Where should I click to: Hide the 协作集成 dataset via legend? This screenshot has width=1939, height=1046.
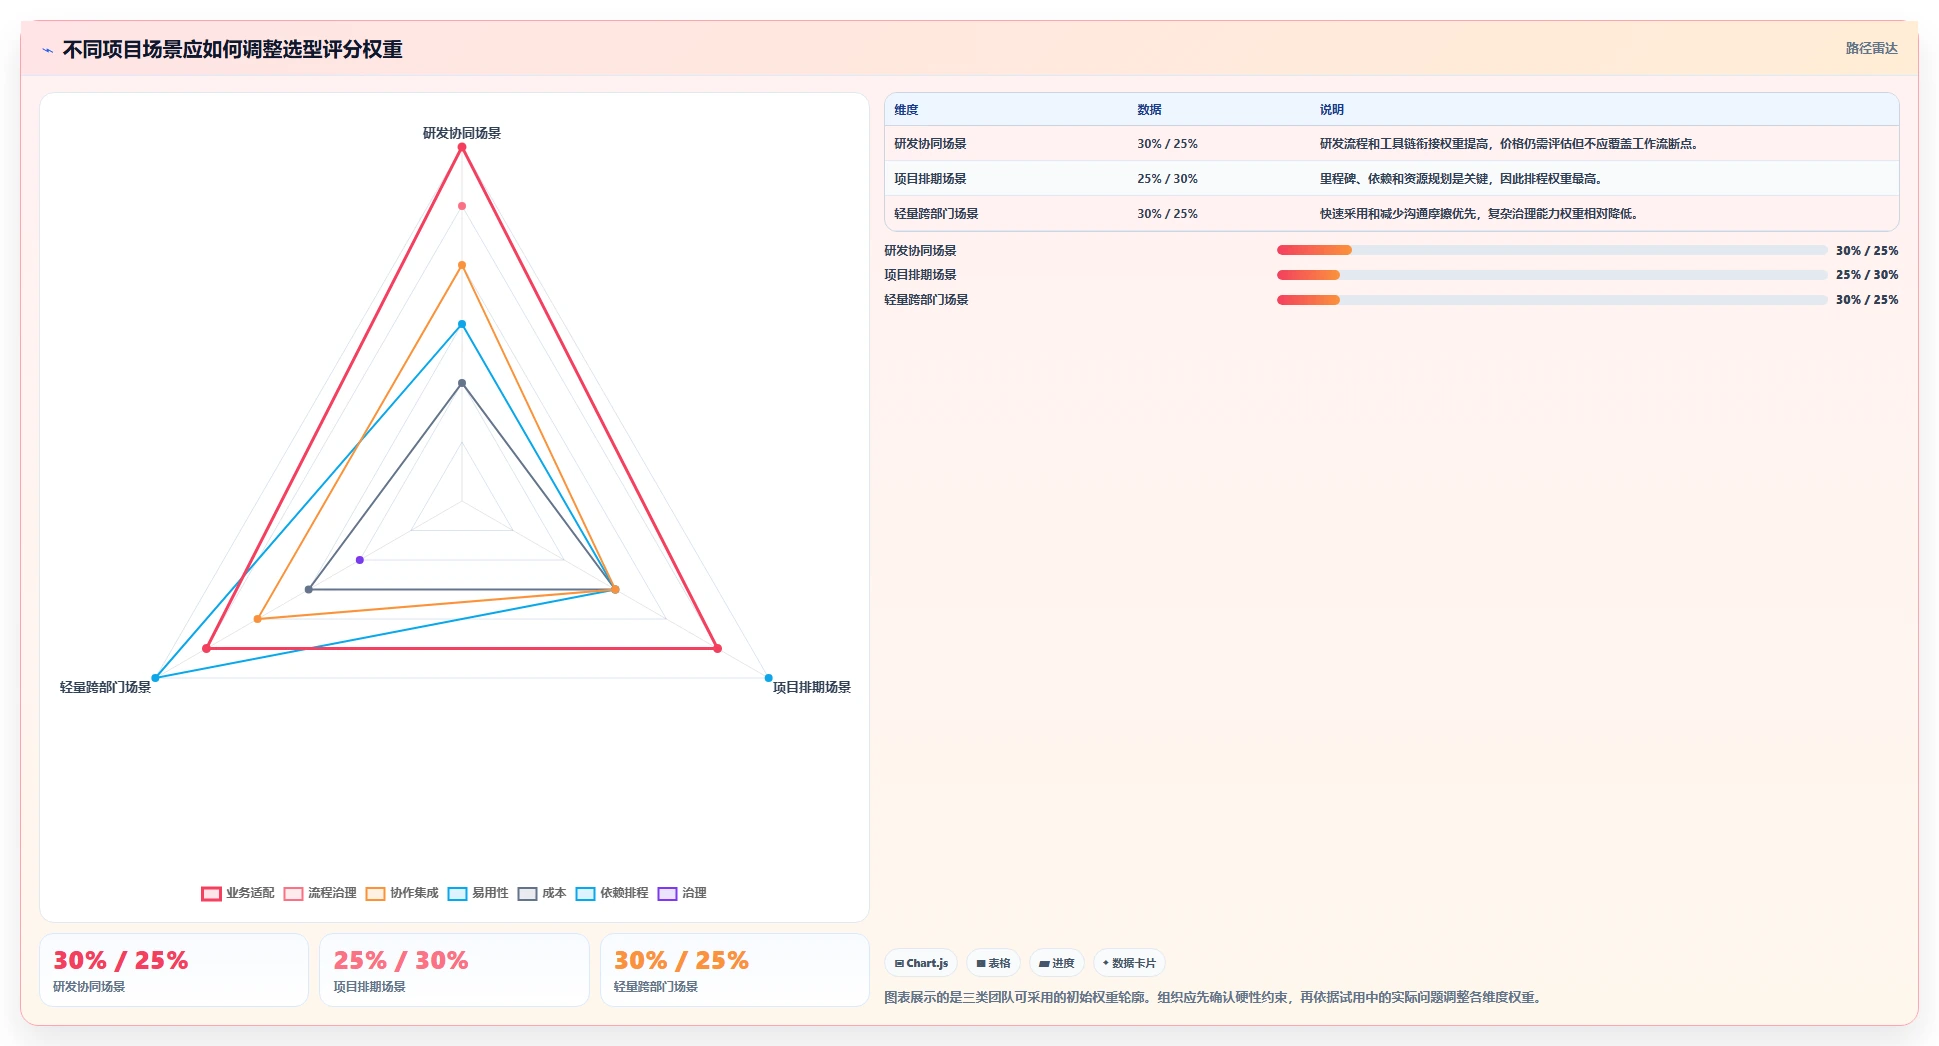tap(402, 893)
